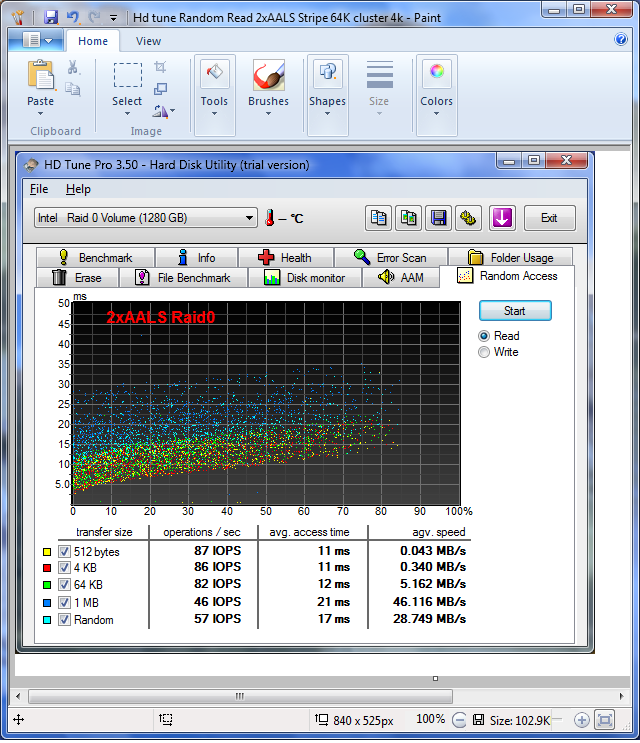The width and height of the screenshot is (640, 743).
Task: Switch to the Error Scan tab
Action: coord(391,258)
